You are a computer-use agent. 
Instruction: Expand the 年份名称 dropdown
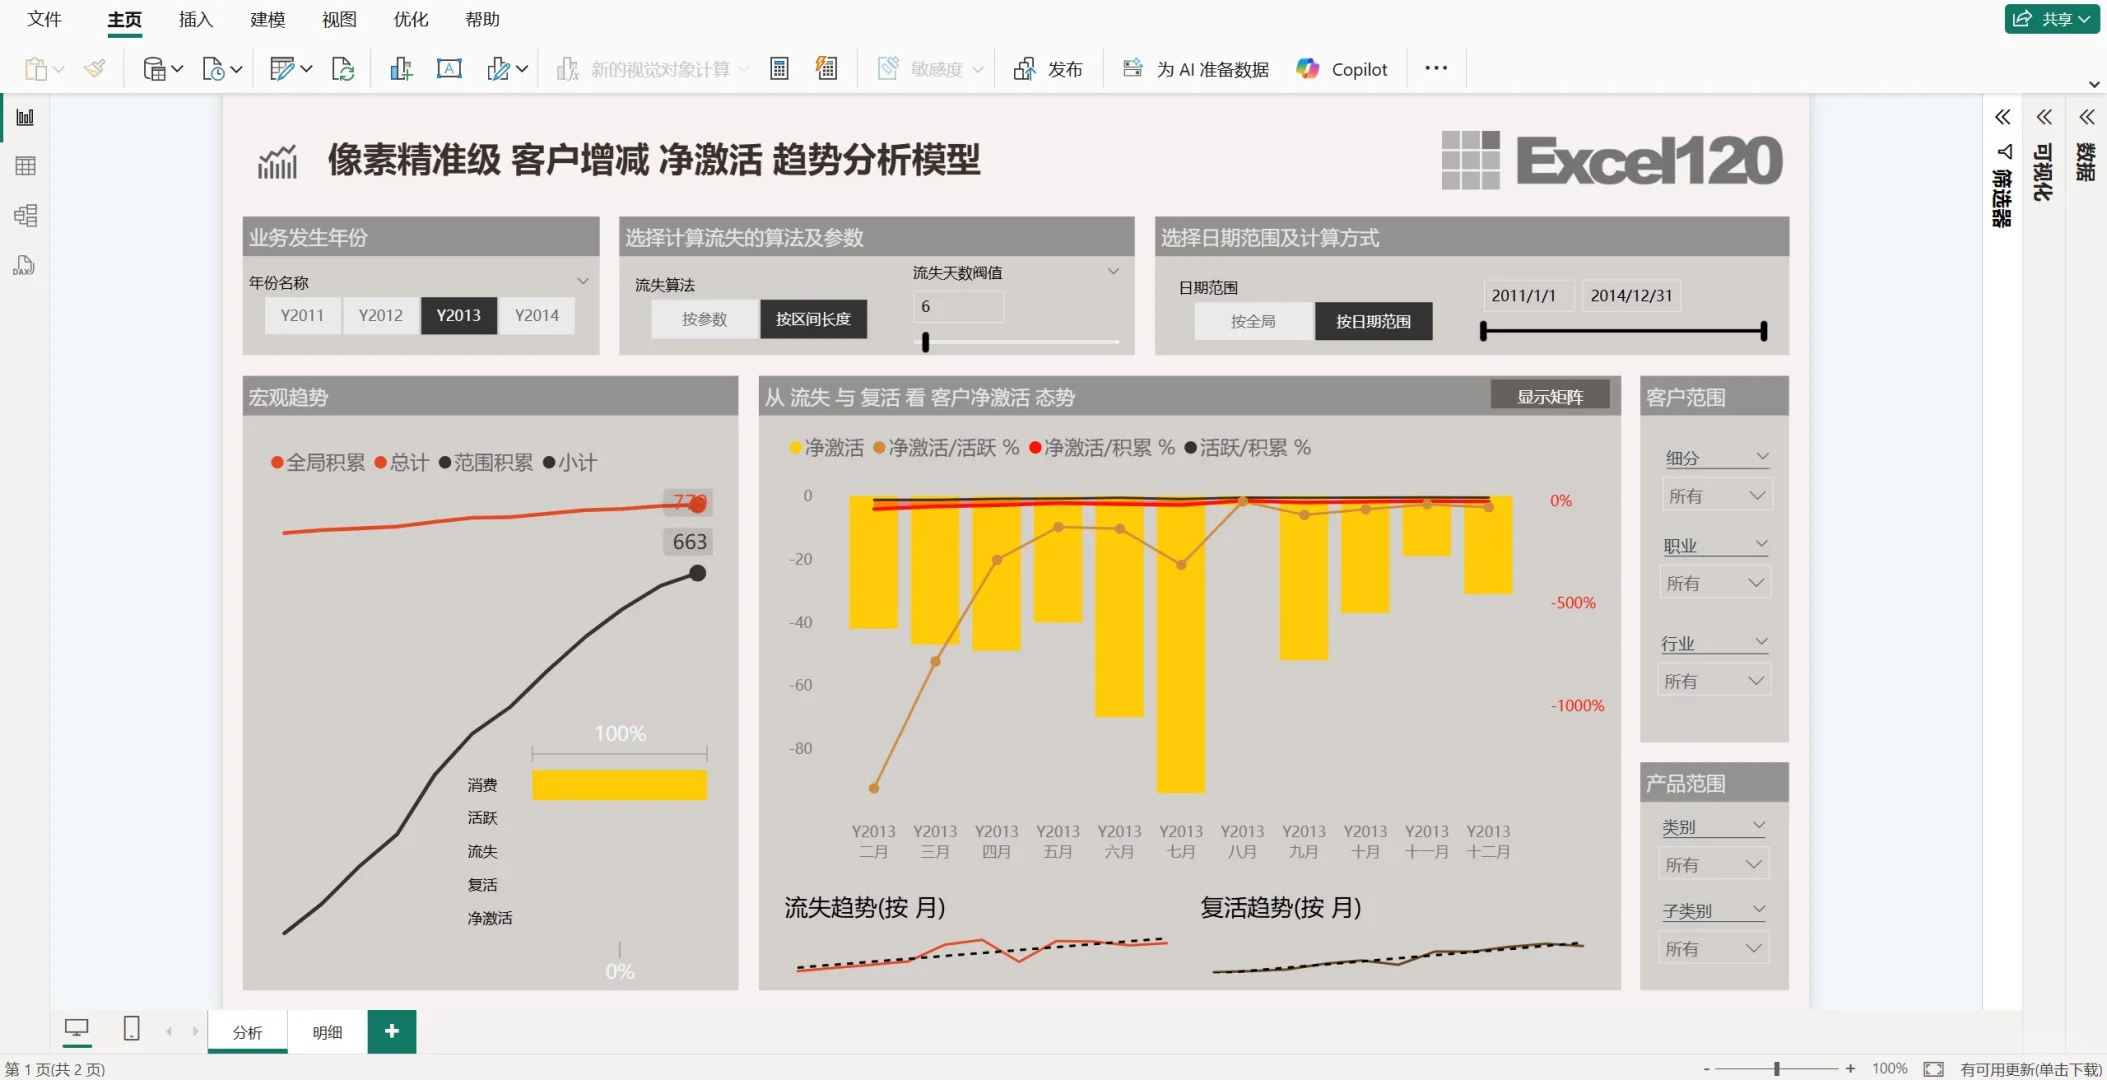tap(582, 281)
